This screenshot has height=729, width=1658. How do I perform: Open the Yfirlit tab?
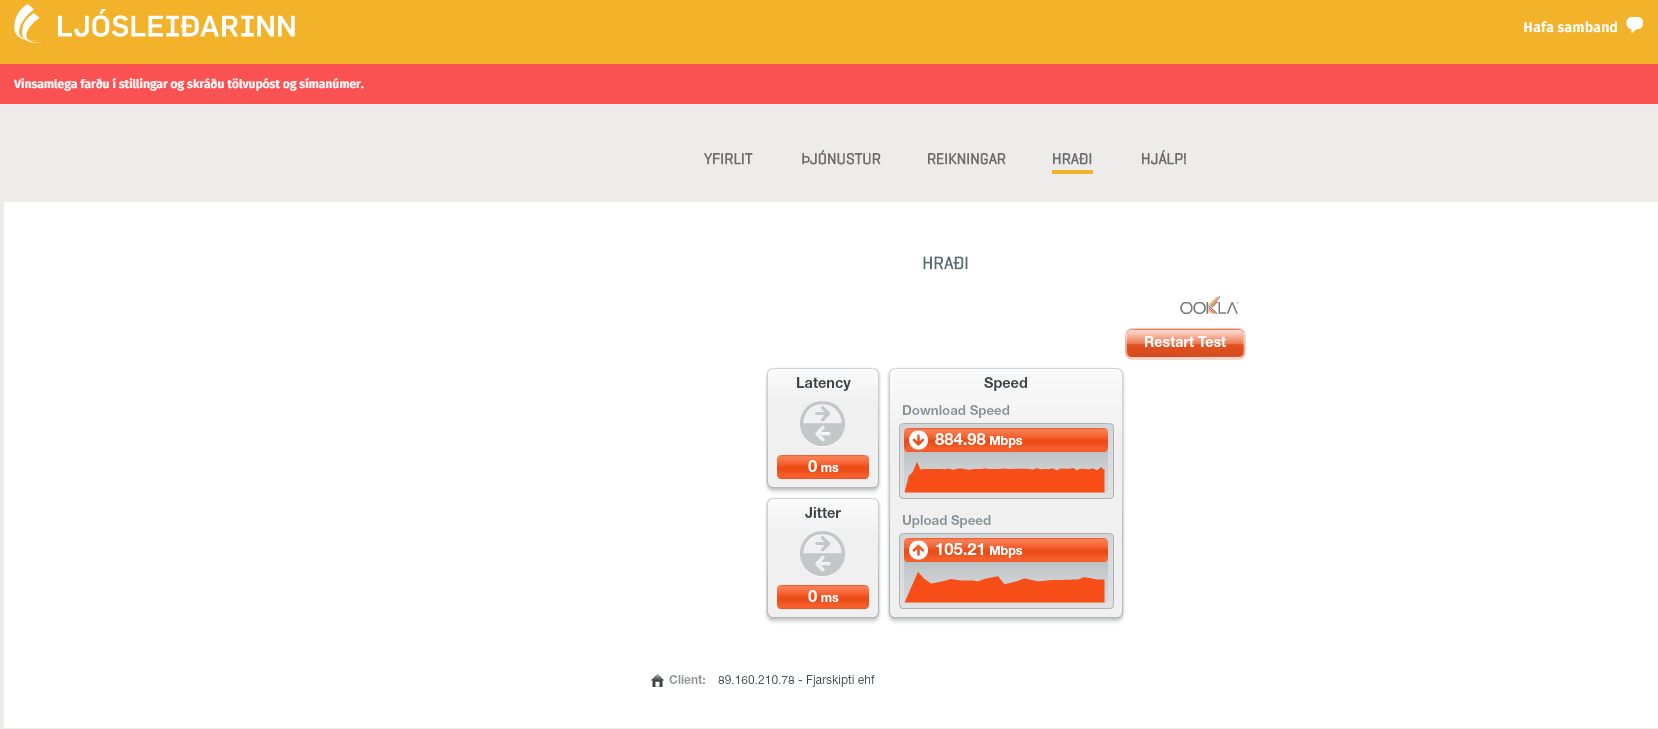click(727, 159)
